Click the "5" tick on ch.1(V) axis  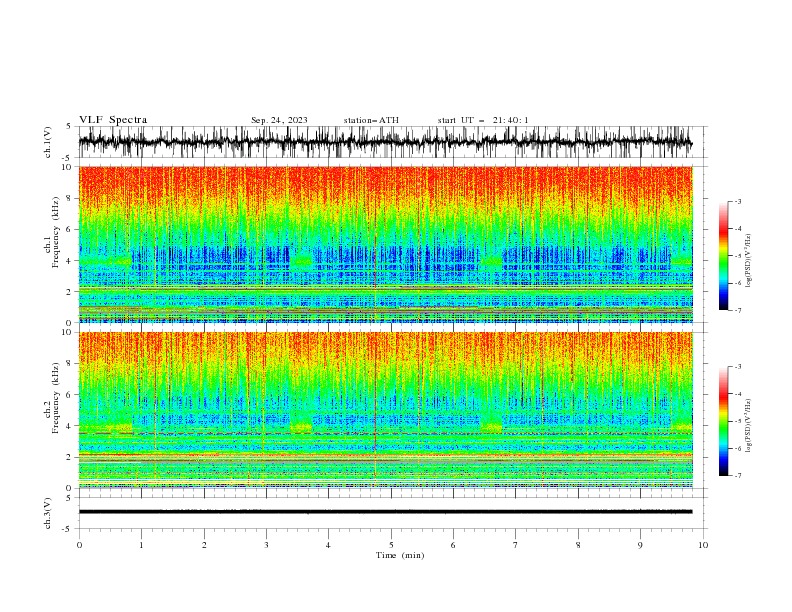(x=69, y=127)
